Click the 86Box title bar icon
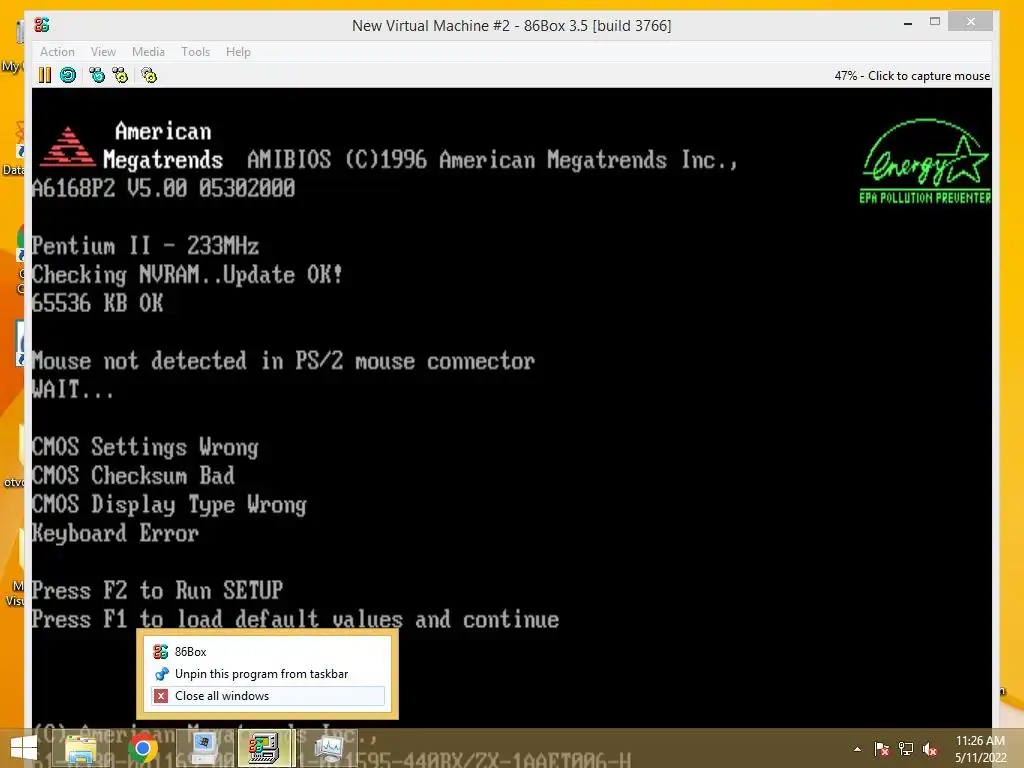Viewport: 1024px width, 768px height. pyautogui.click(x=42, y=25)
